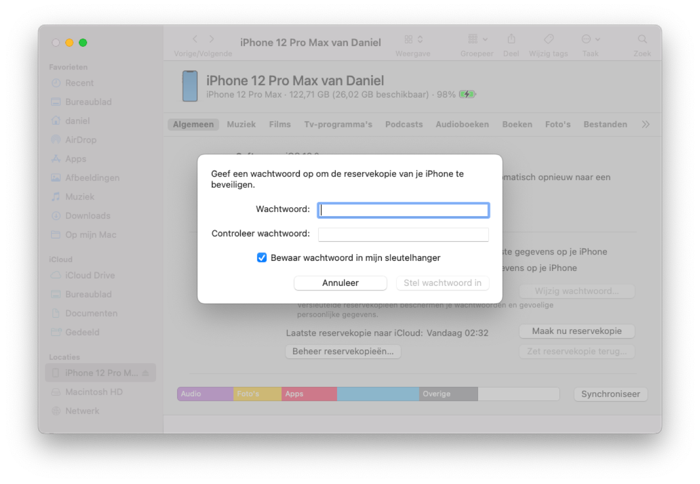The height and width of the screenshot is (484, 700).
Task: Switch to the Bestanden tab
Action: pyautogui.click(x=605, y=125)
